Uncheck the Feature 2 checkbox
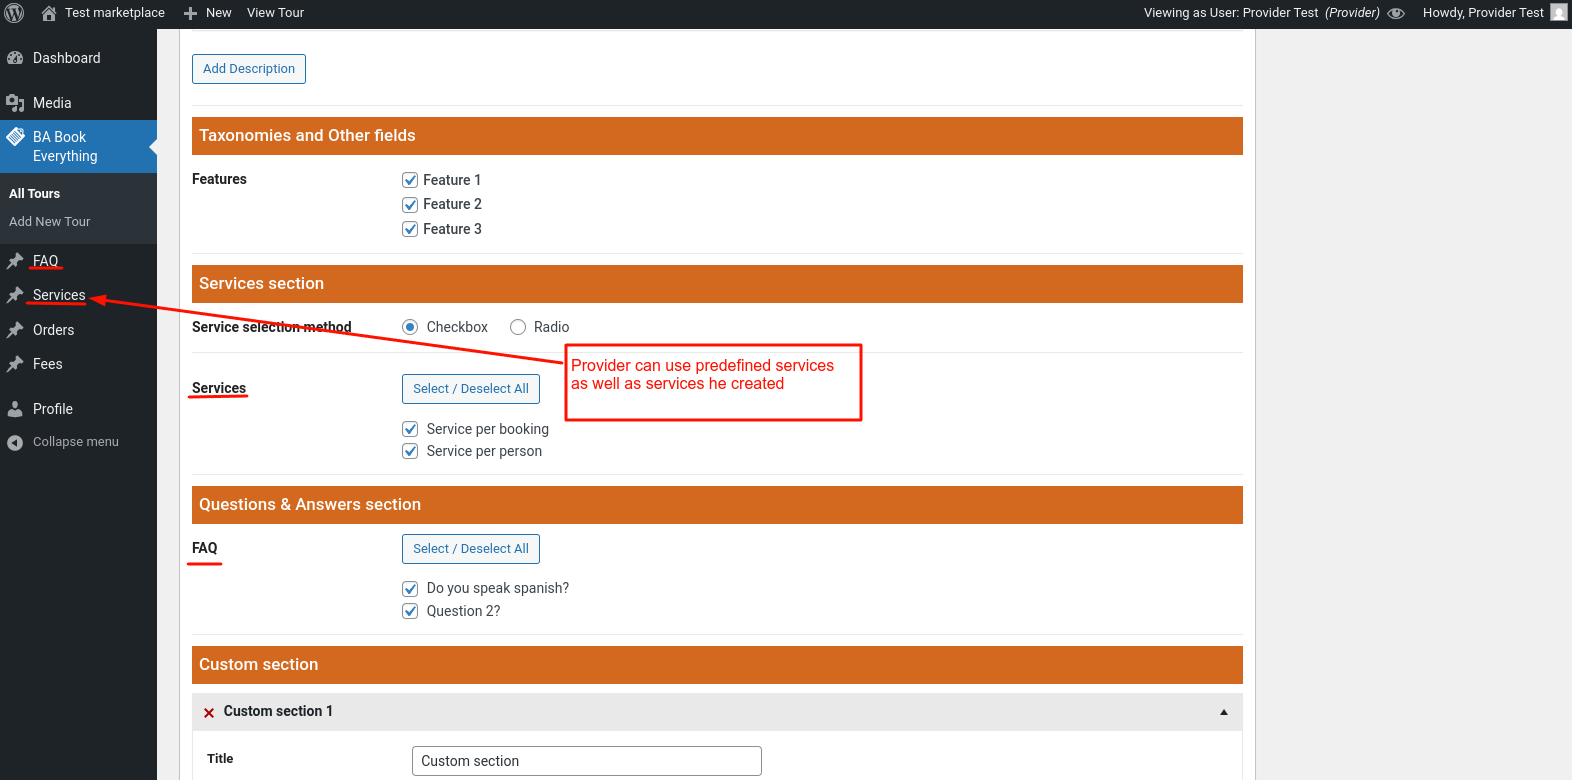 410,204
